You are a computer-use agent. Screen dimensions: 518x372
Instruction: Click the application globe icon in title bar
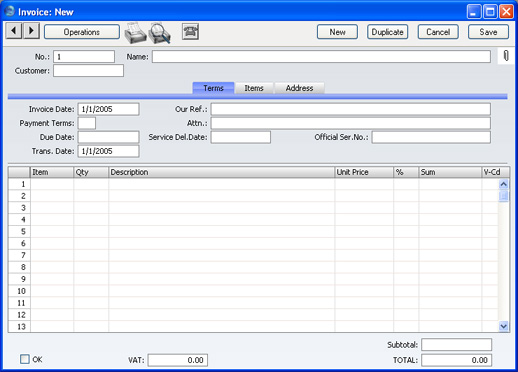tap(10, 11)
